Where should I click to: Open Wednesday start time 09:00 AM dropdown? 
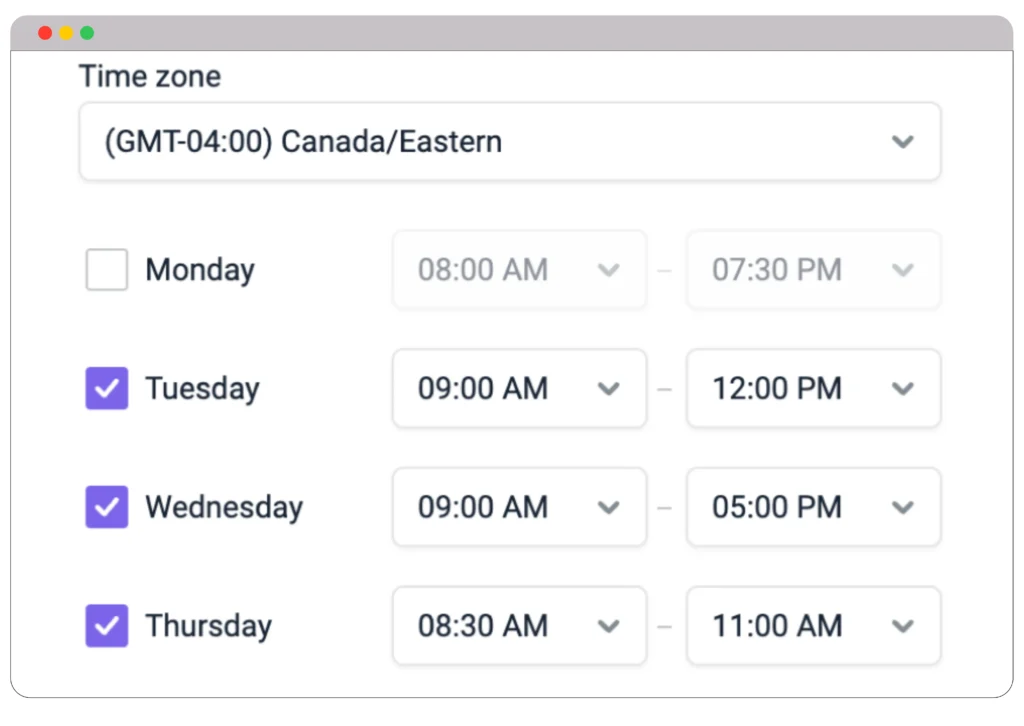519,507
